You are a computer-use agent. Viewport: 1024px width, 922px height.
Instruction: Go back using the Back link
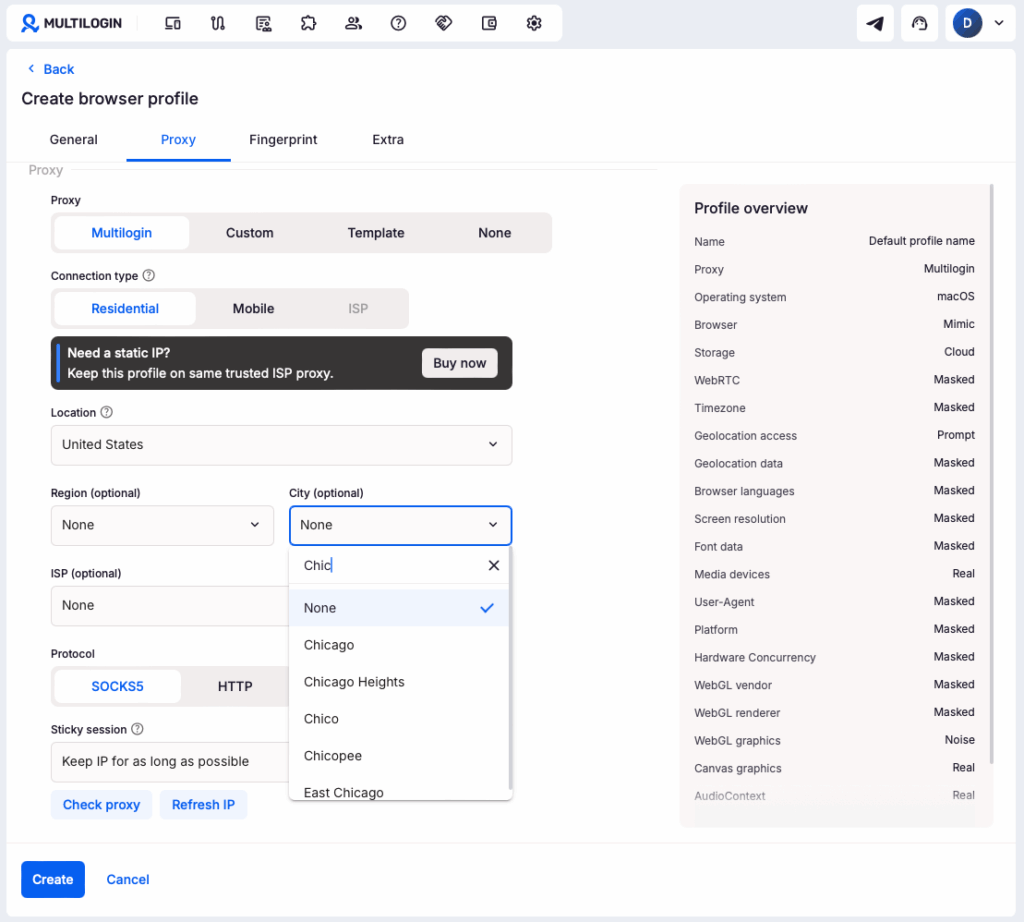point(51,69)
